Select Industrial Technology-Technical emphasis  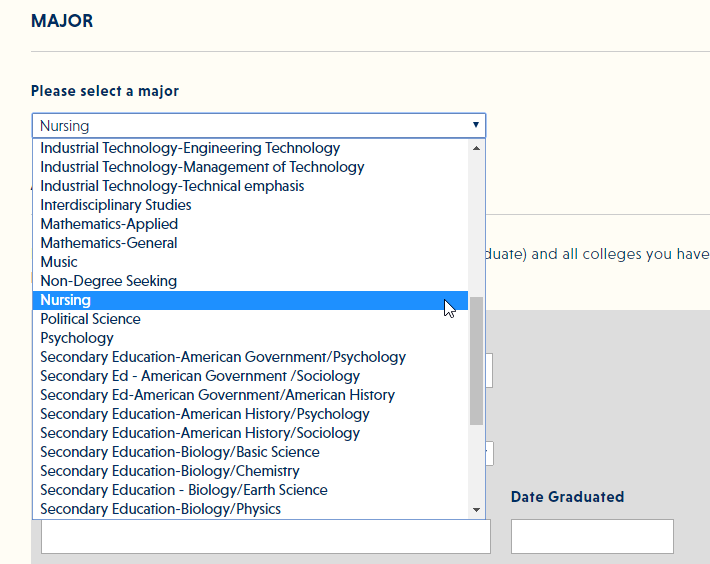point(172,186)
